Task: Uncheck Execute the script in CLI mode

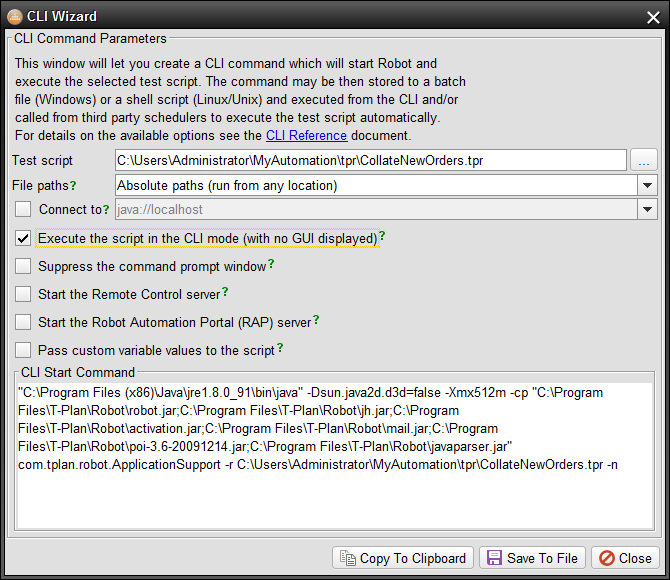Action: pos(23,239)
